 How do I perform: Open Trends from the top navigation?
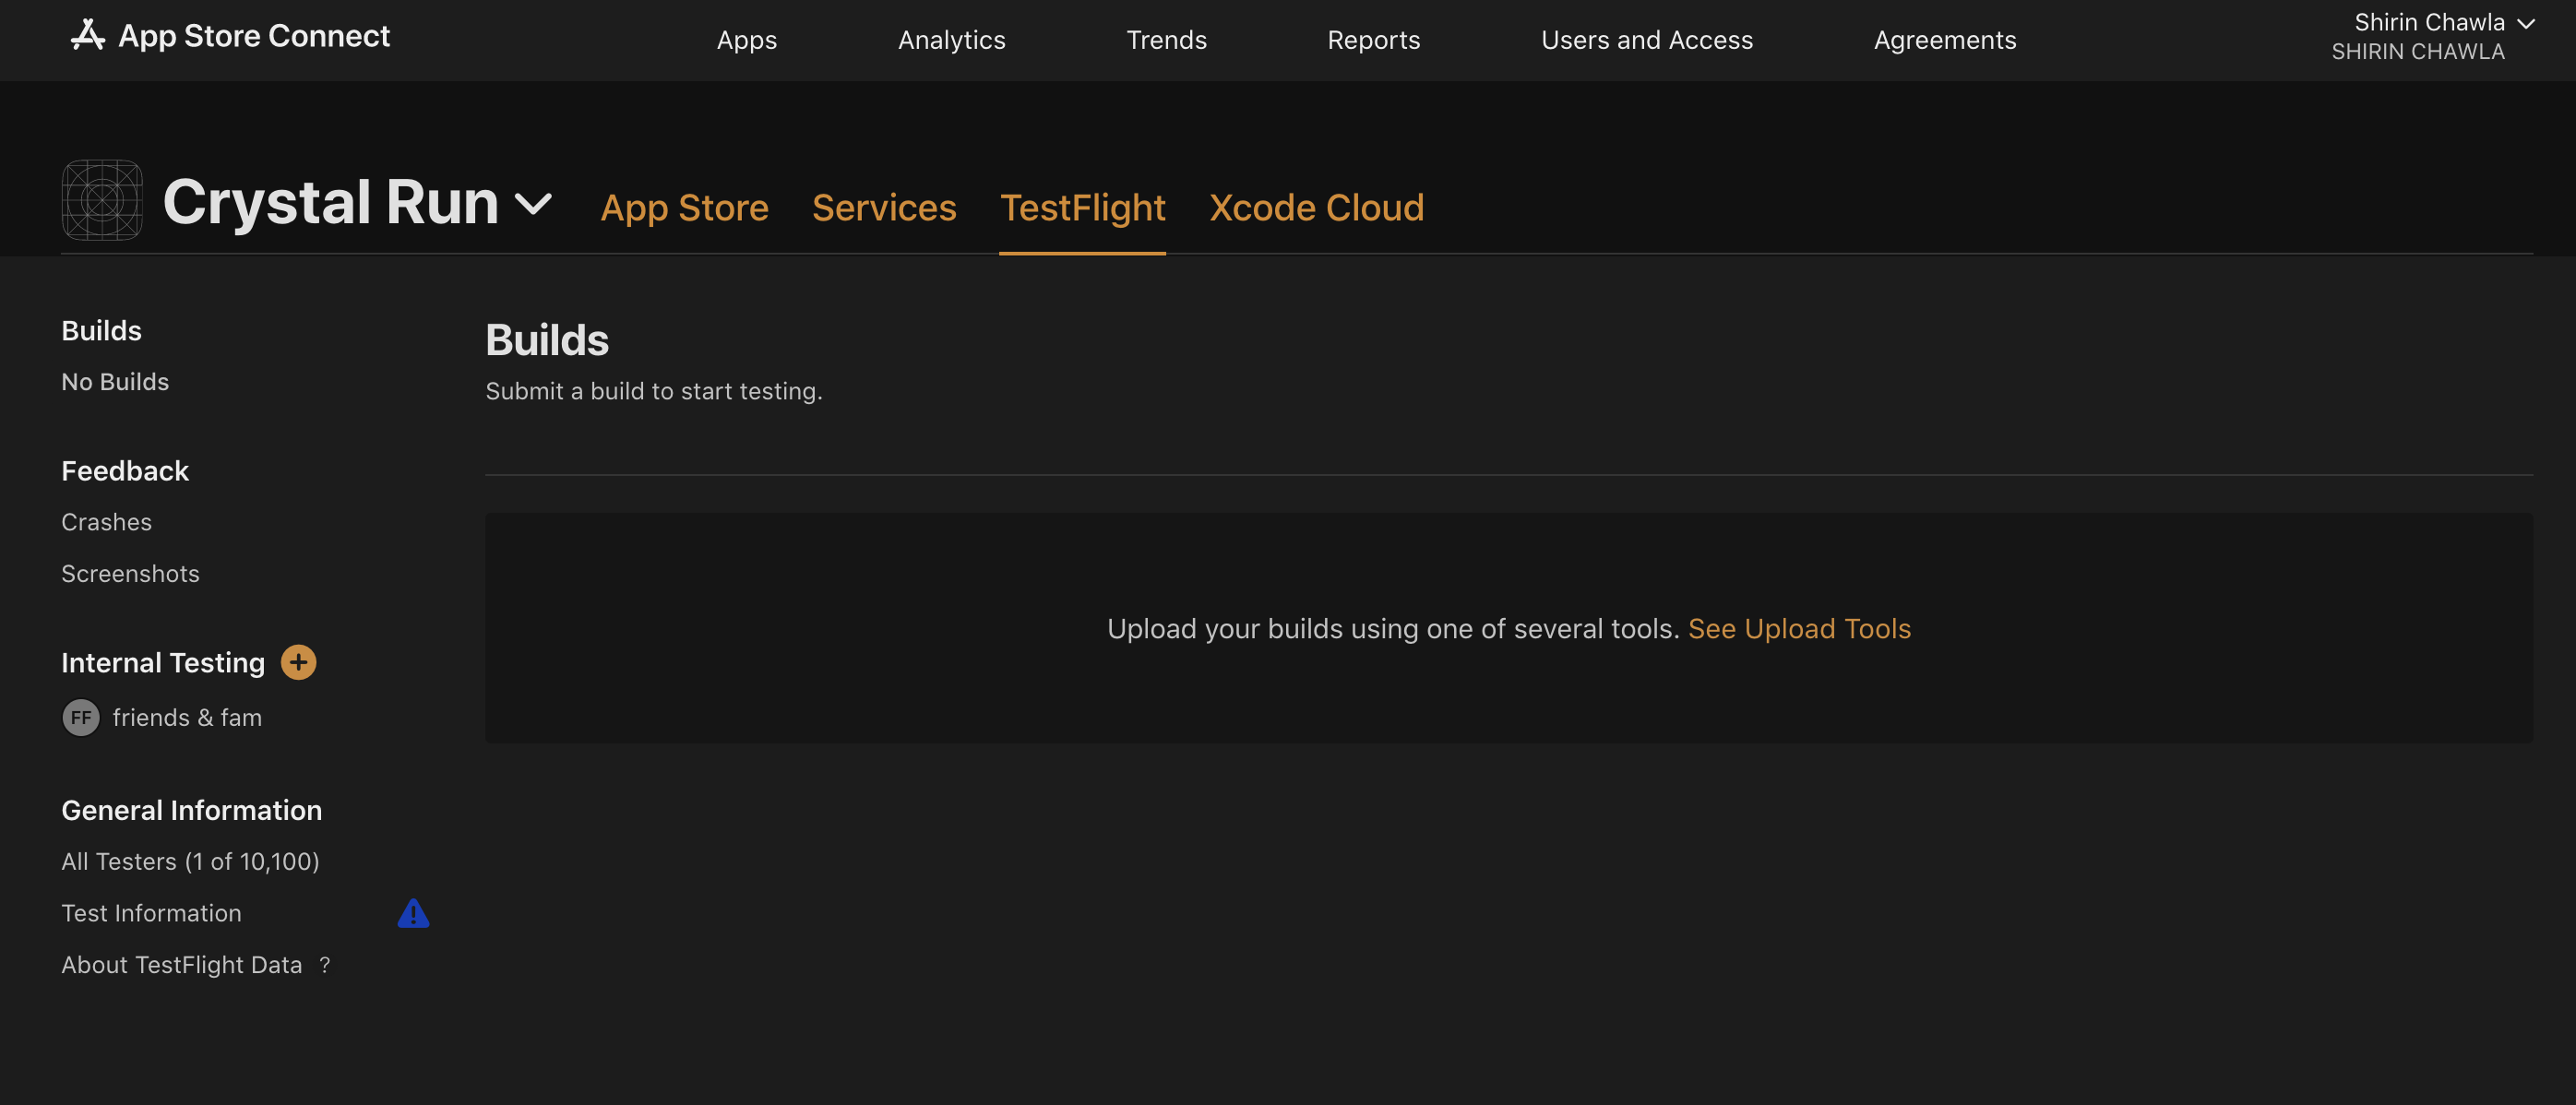pyautogui.click(x=1166, y=40)
